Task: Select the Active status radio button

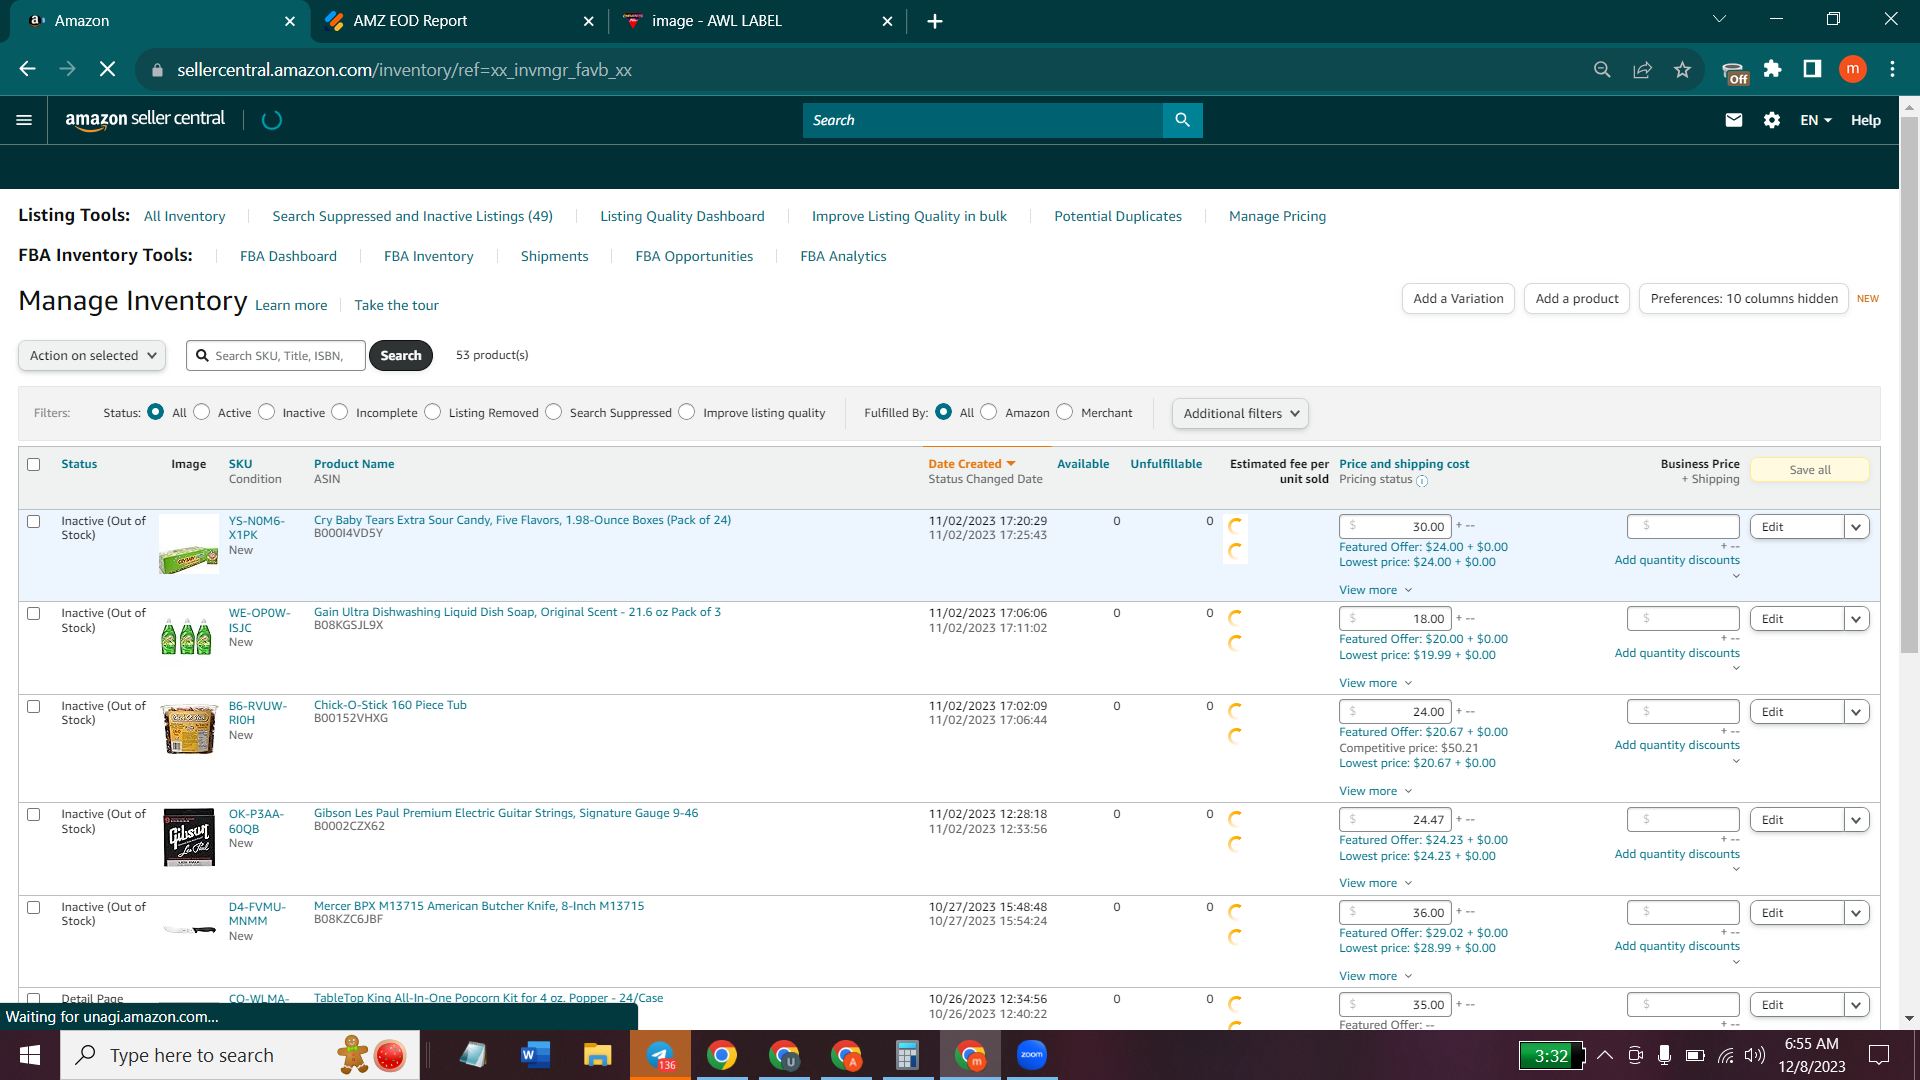Action: tap(202, 412)
